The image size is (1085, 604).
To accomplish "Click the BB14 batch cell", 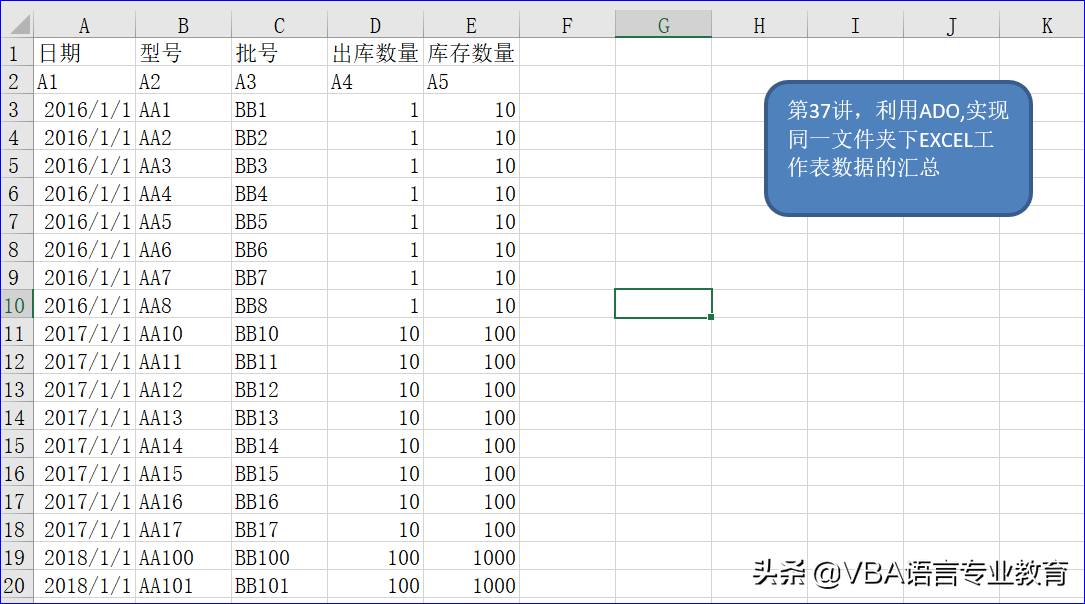I will [279, 445].
